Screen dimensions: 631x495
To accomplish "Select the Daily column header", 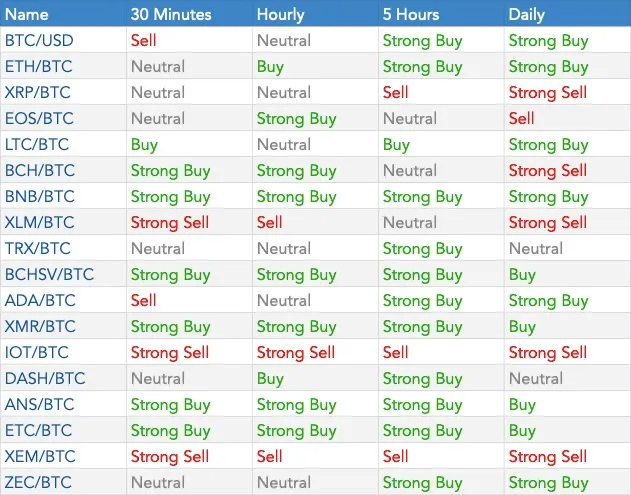I will pos(526,14).
